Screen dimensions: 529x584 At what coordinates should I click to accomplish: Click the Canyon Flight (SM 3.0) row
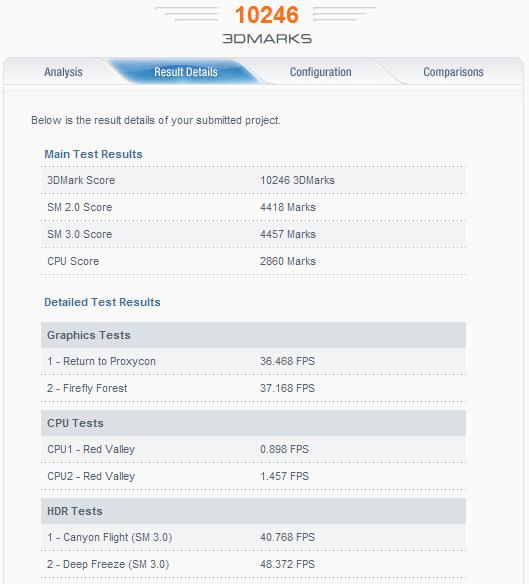tap(253, 537)
